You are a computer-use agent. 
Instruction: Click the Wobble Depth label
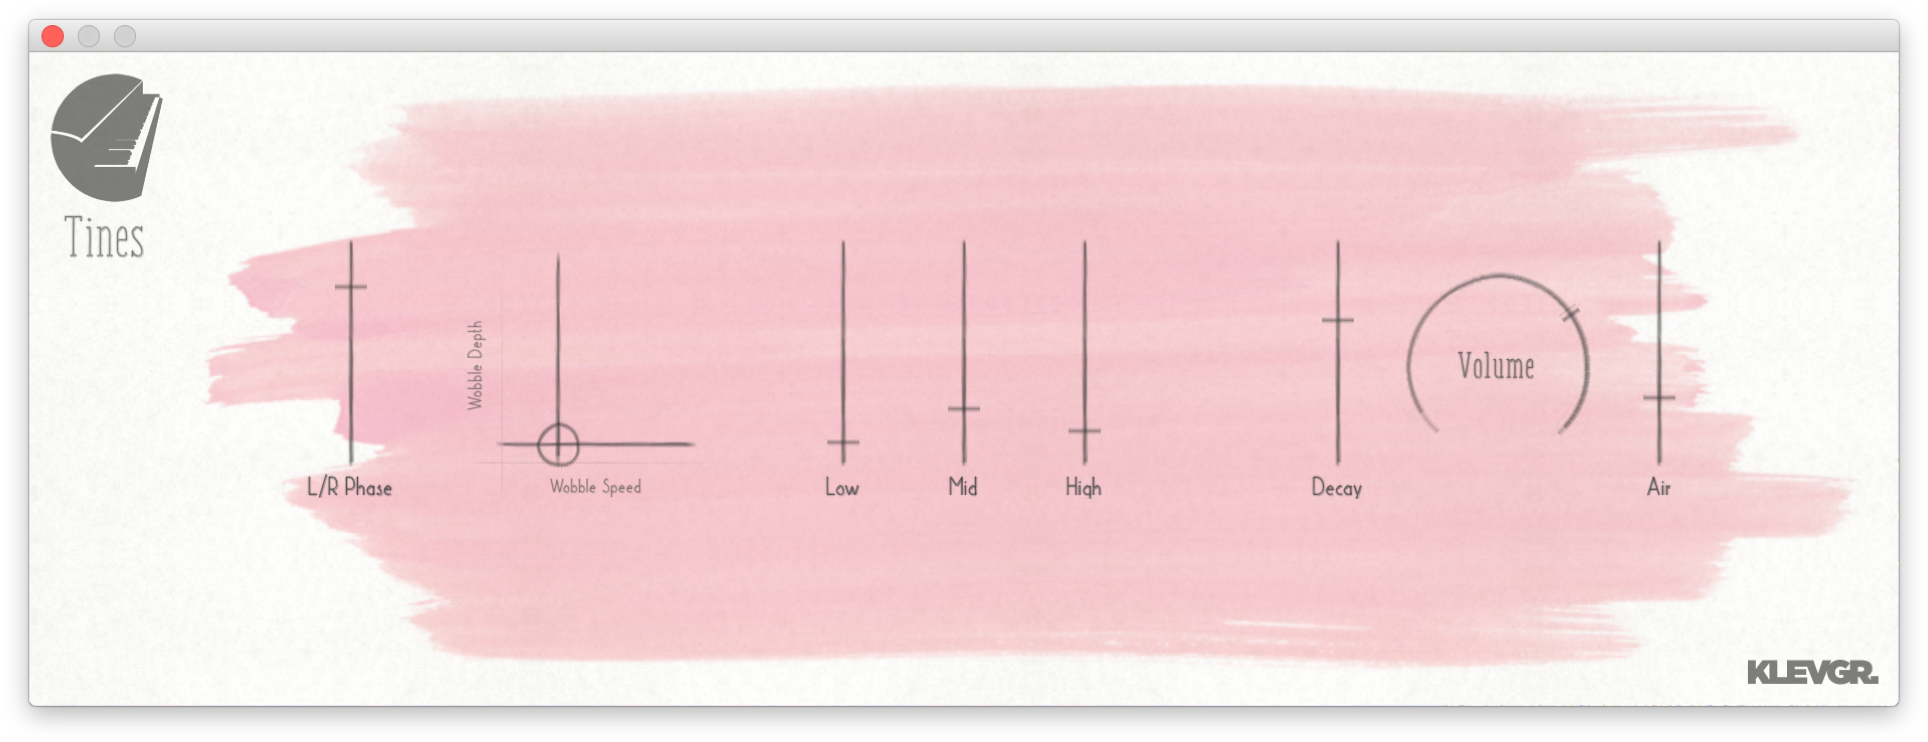click(x=475, y=365)
